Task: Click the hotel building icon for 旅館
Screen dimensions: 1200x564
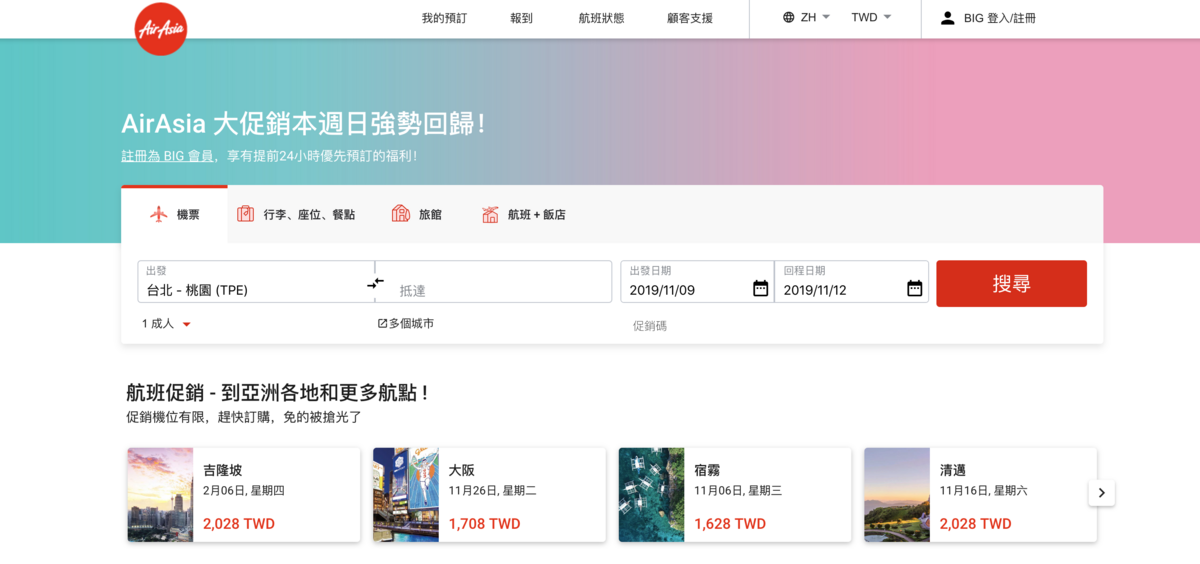Action: tap(401, 214)
